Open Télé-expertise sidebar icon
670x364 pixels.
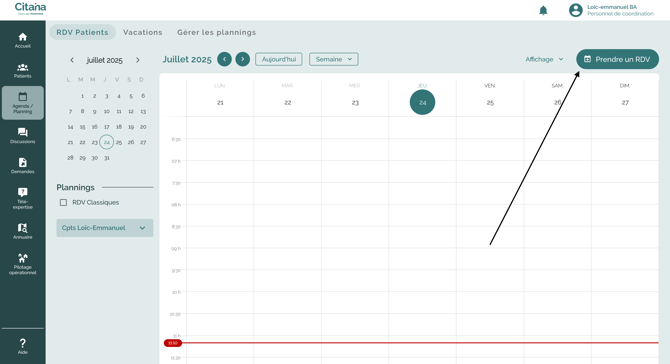pyautogui.click(x=23, y=192)
